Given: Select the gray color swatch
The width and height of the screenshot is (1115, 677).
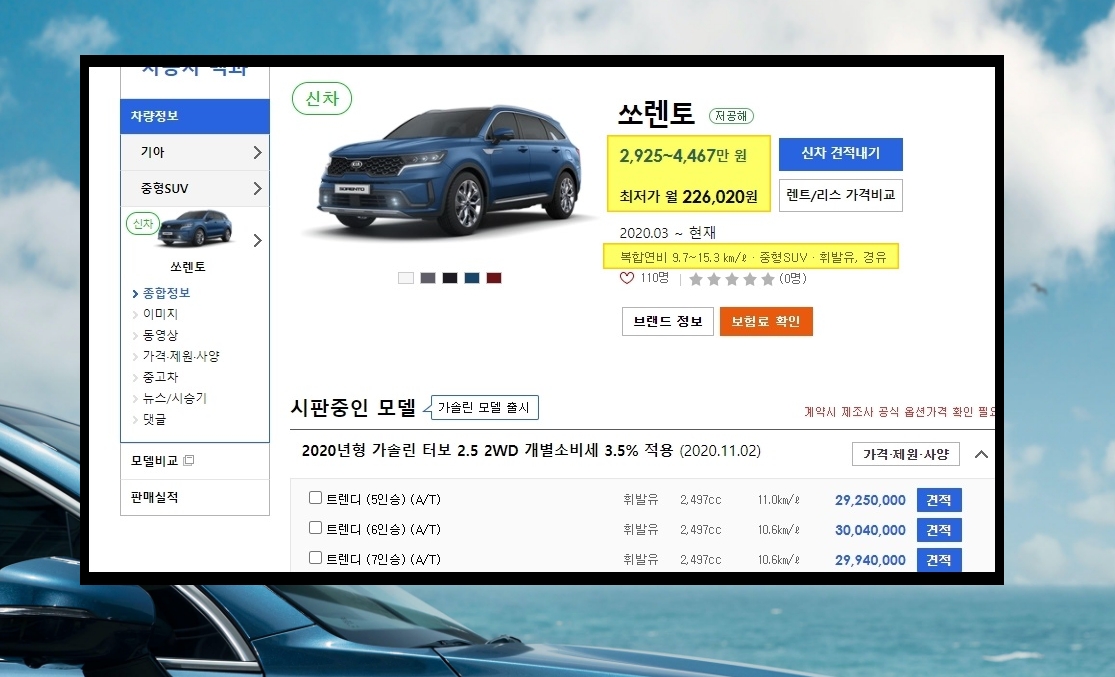Looking at the screenshot, I should click(x=427, y=278).
